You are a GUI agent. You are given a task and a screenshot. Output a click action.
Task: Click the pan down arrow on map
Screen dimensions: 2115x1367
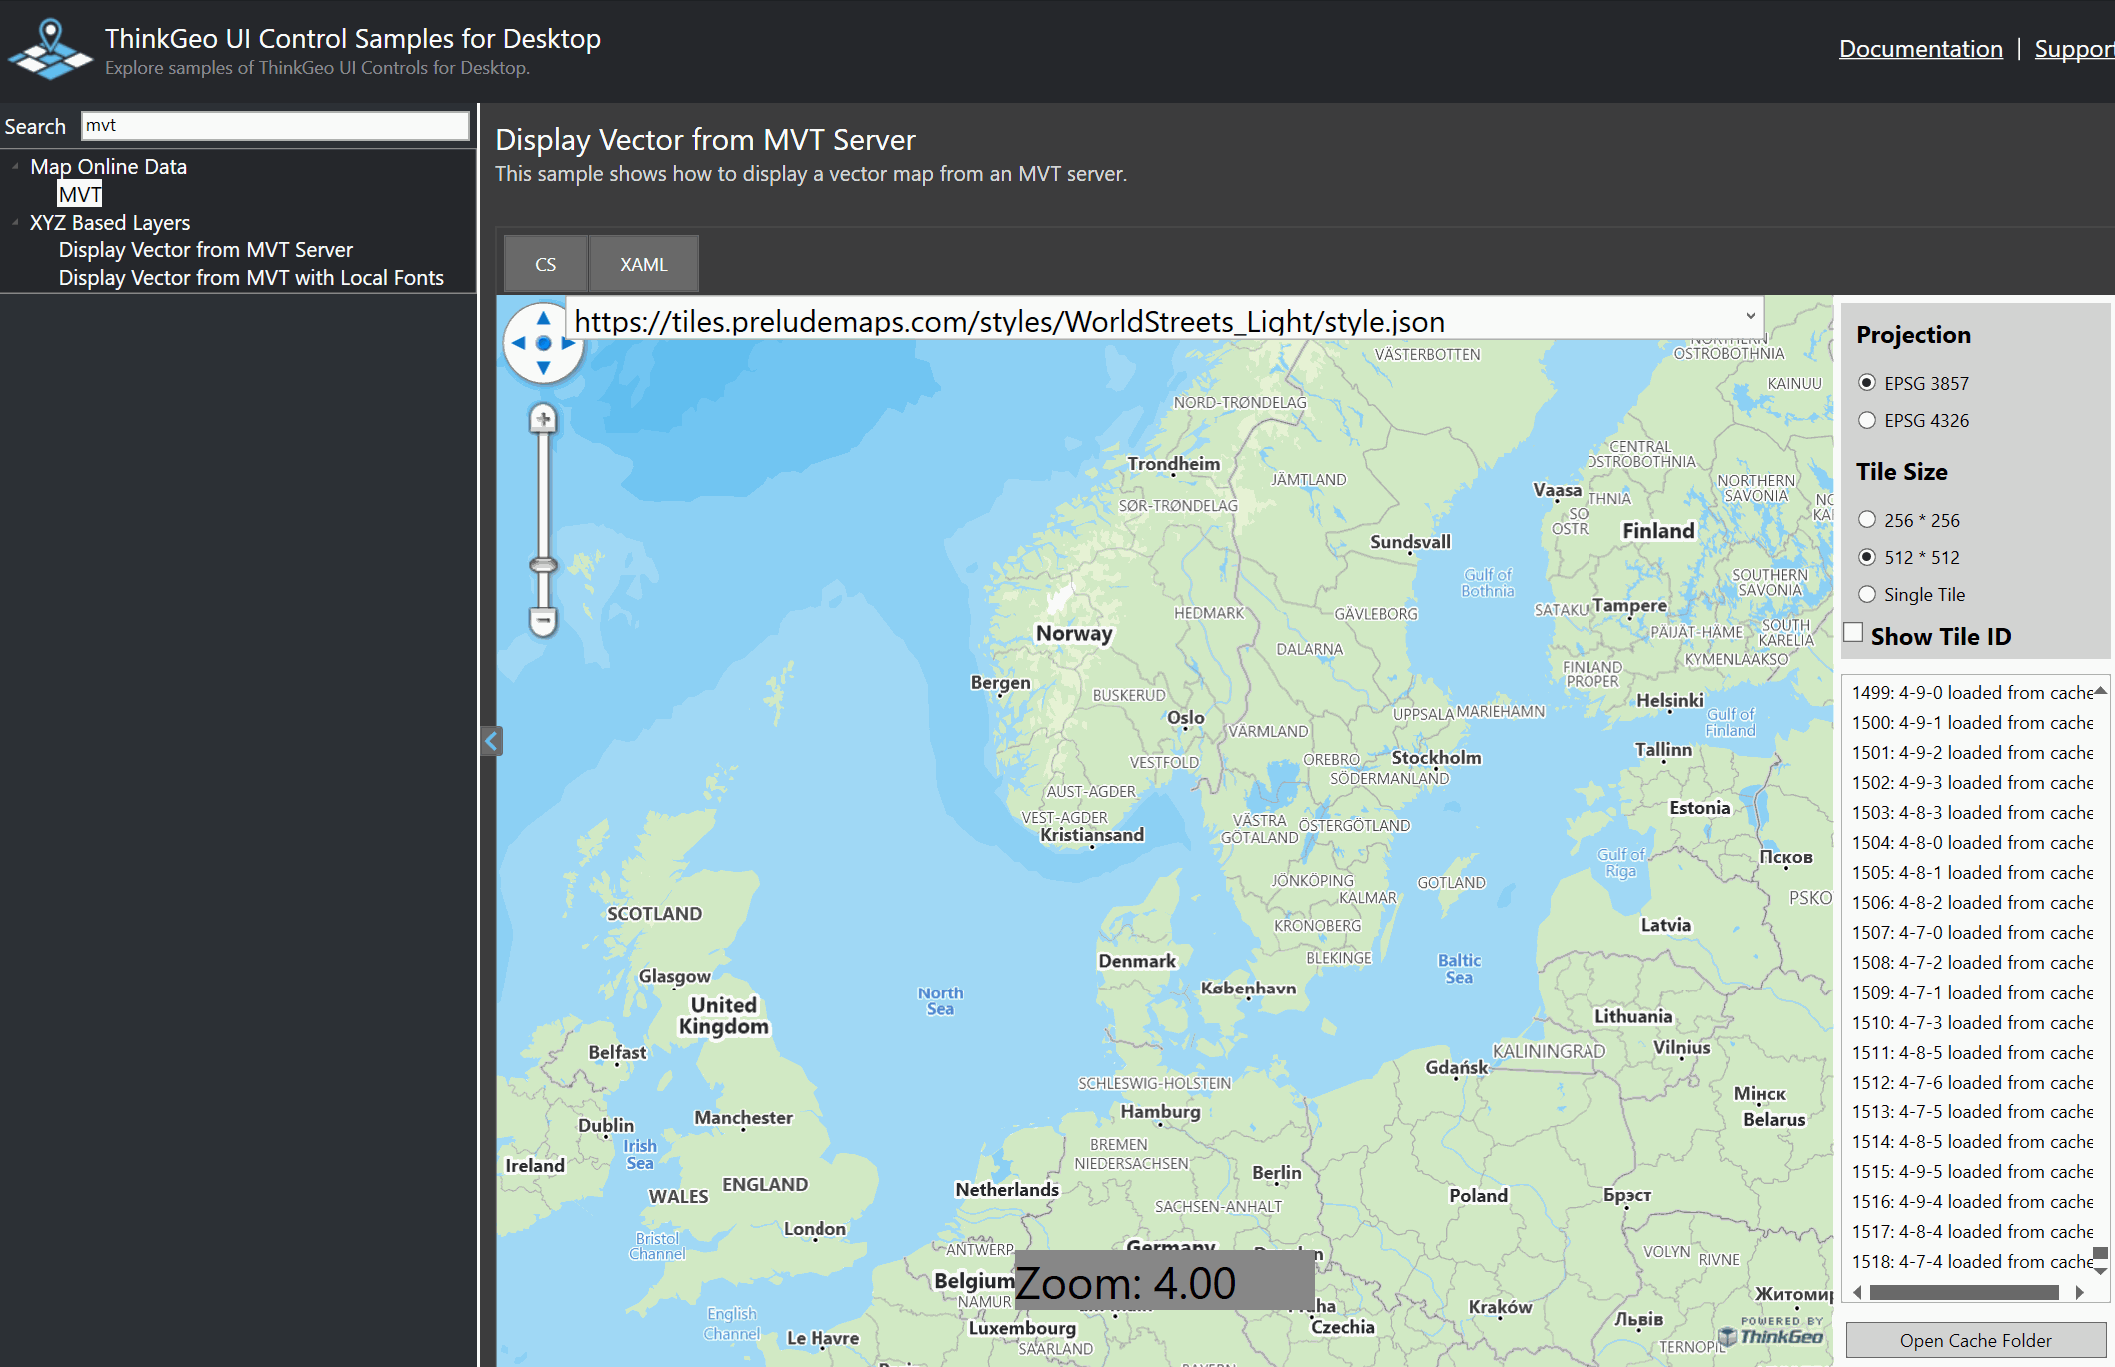click(x=543, y=368)
